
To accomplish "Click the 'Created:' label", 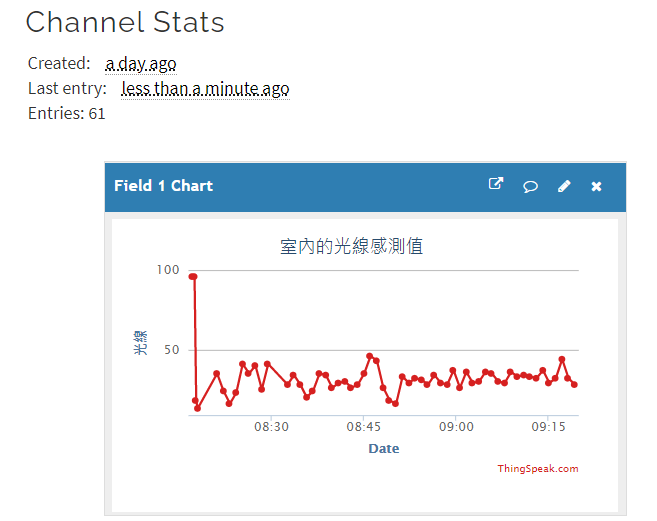I will tap(59, 63).
